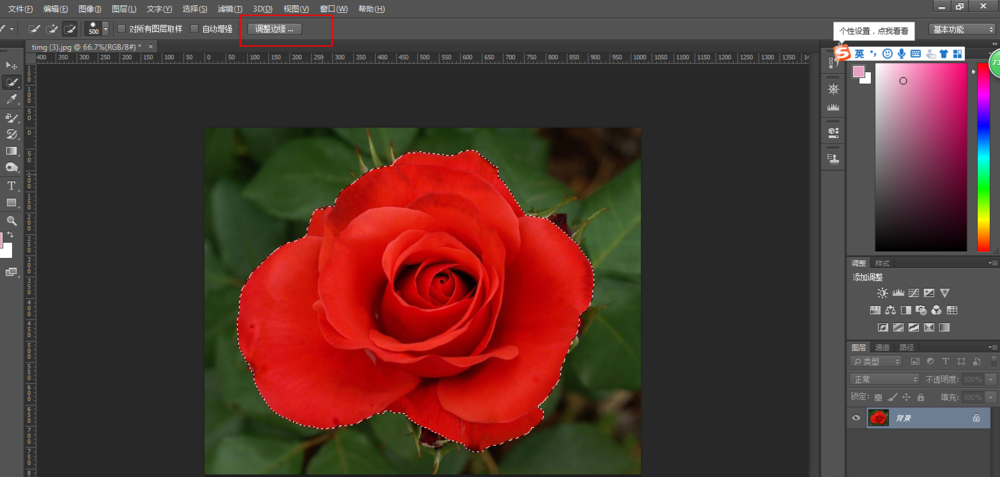Screen dimensions: 1000x477
Task: Click the pink foreground color swatch
Action: [x=858, y=72]
